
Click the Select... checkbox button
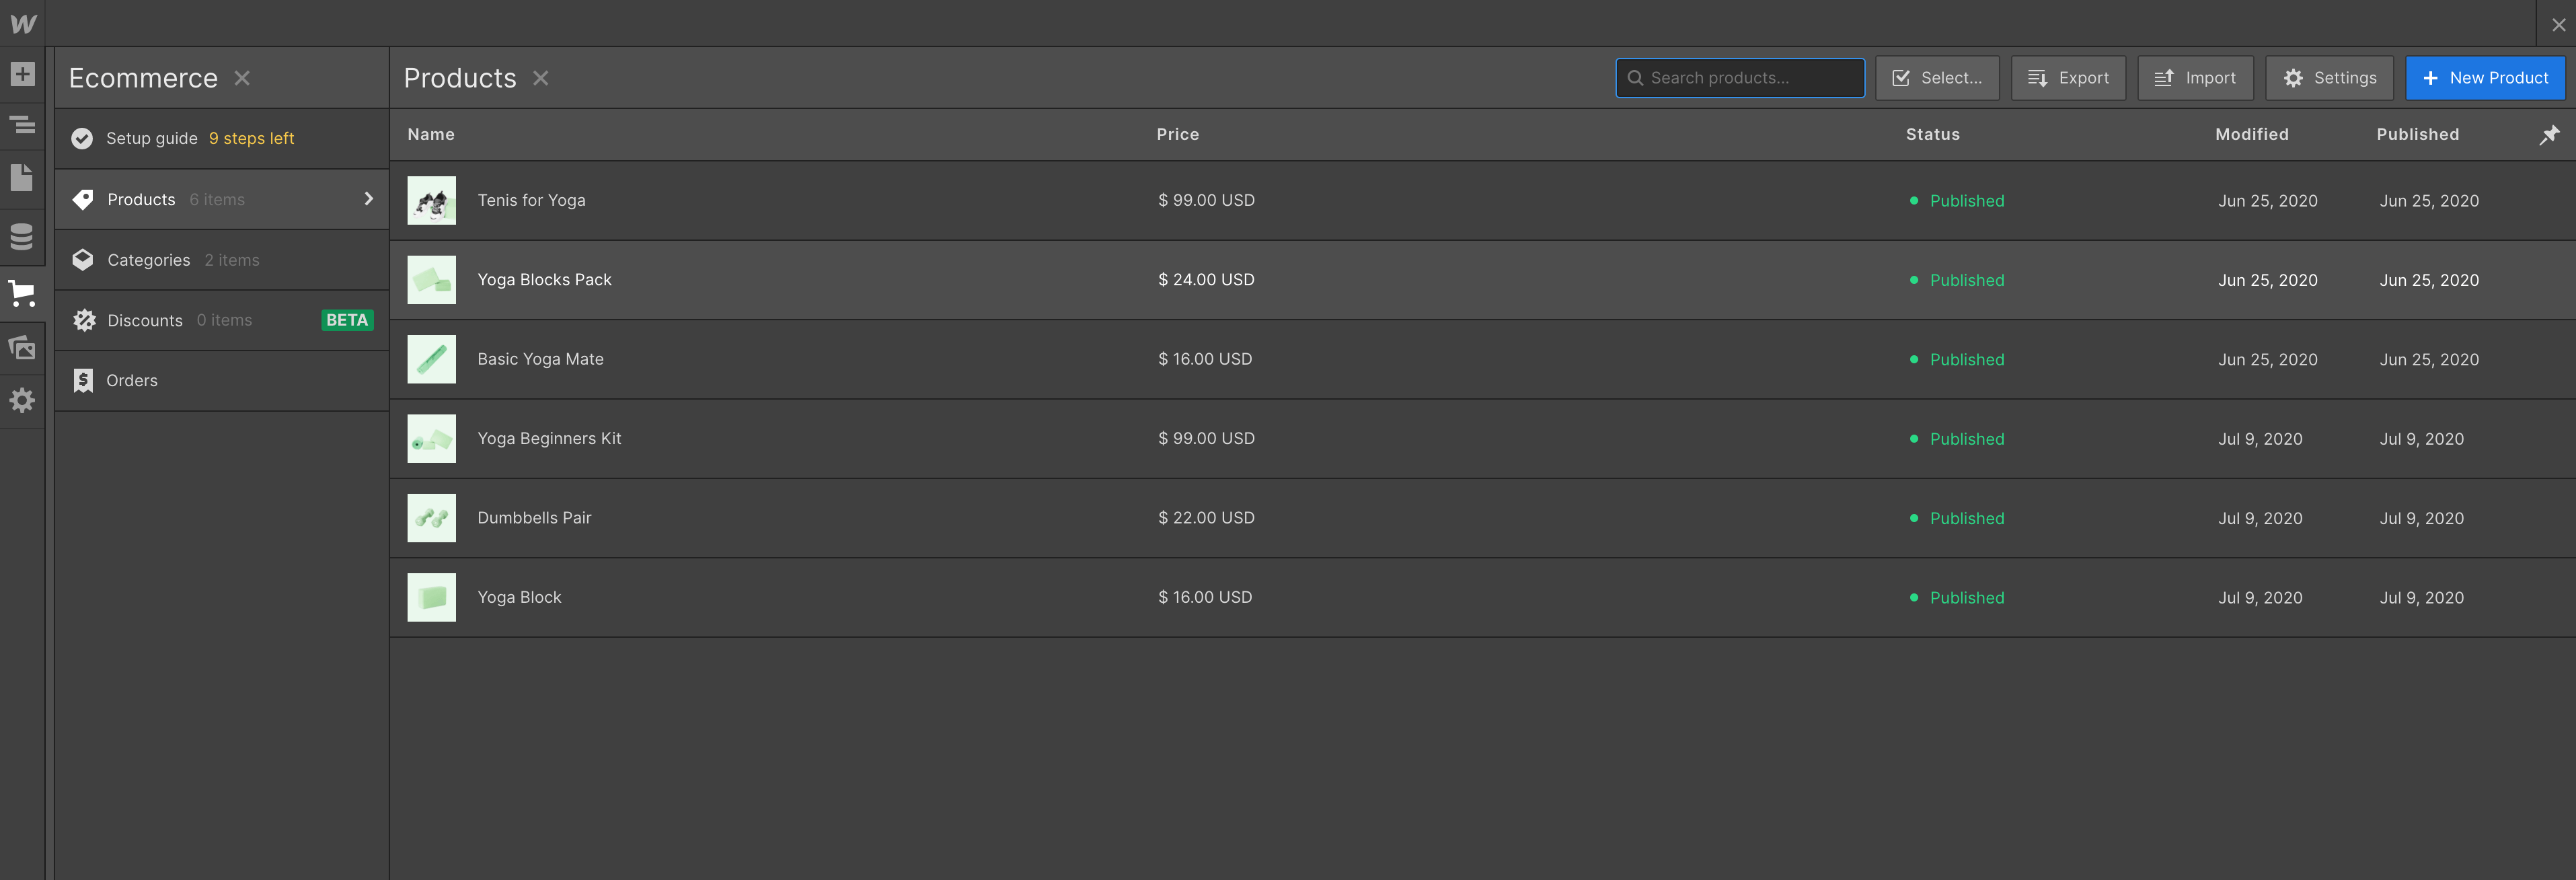pyautogui.click(x=1936, y=78)
